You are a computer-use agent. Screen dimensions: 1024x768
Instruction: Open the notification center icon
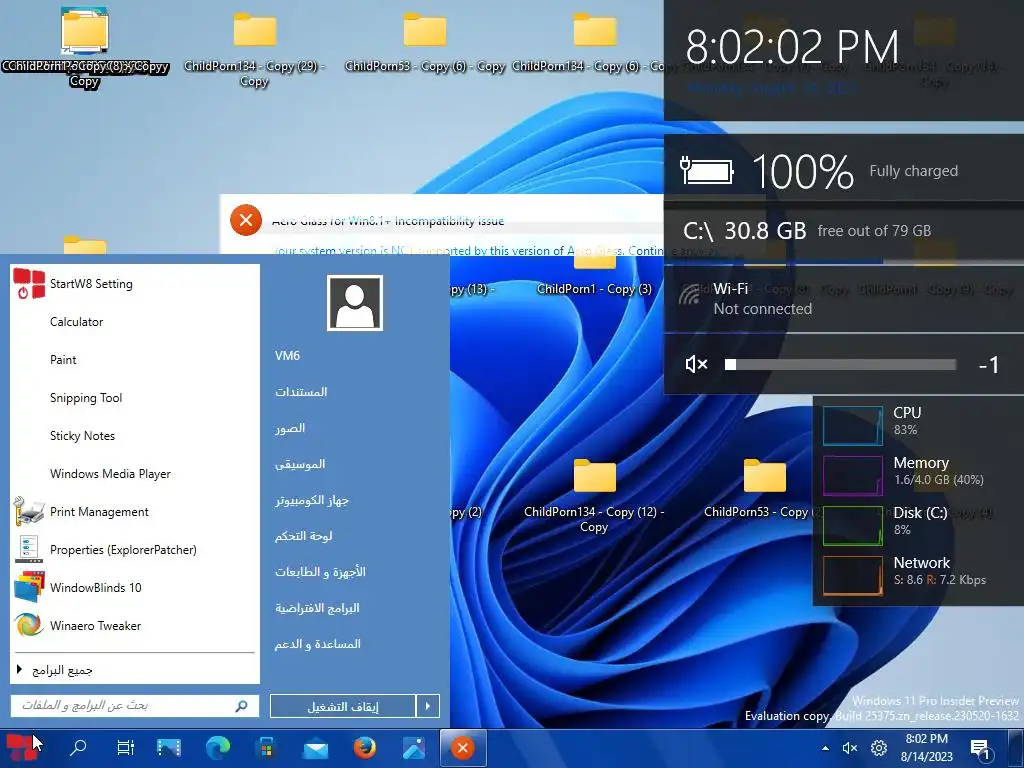981,750
